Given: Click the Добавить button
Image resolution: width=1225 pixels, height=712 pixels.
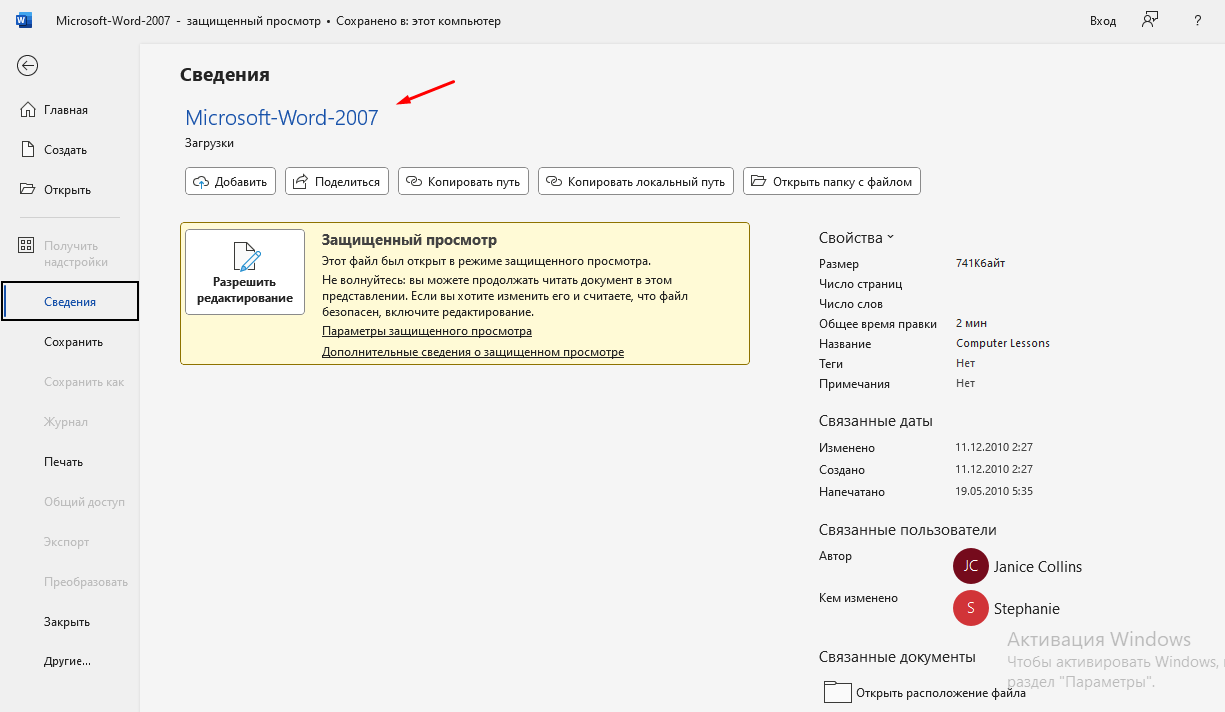Looking at the screenshot, I should click(230, 181).
